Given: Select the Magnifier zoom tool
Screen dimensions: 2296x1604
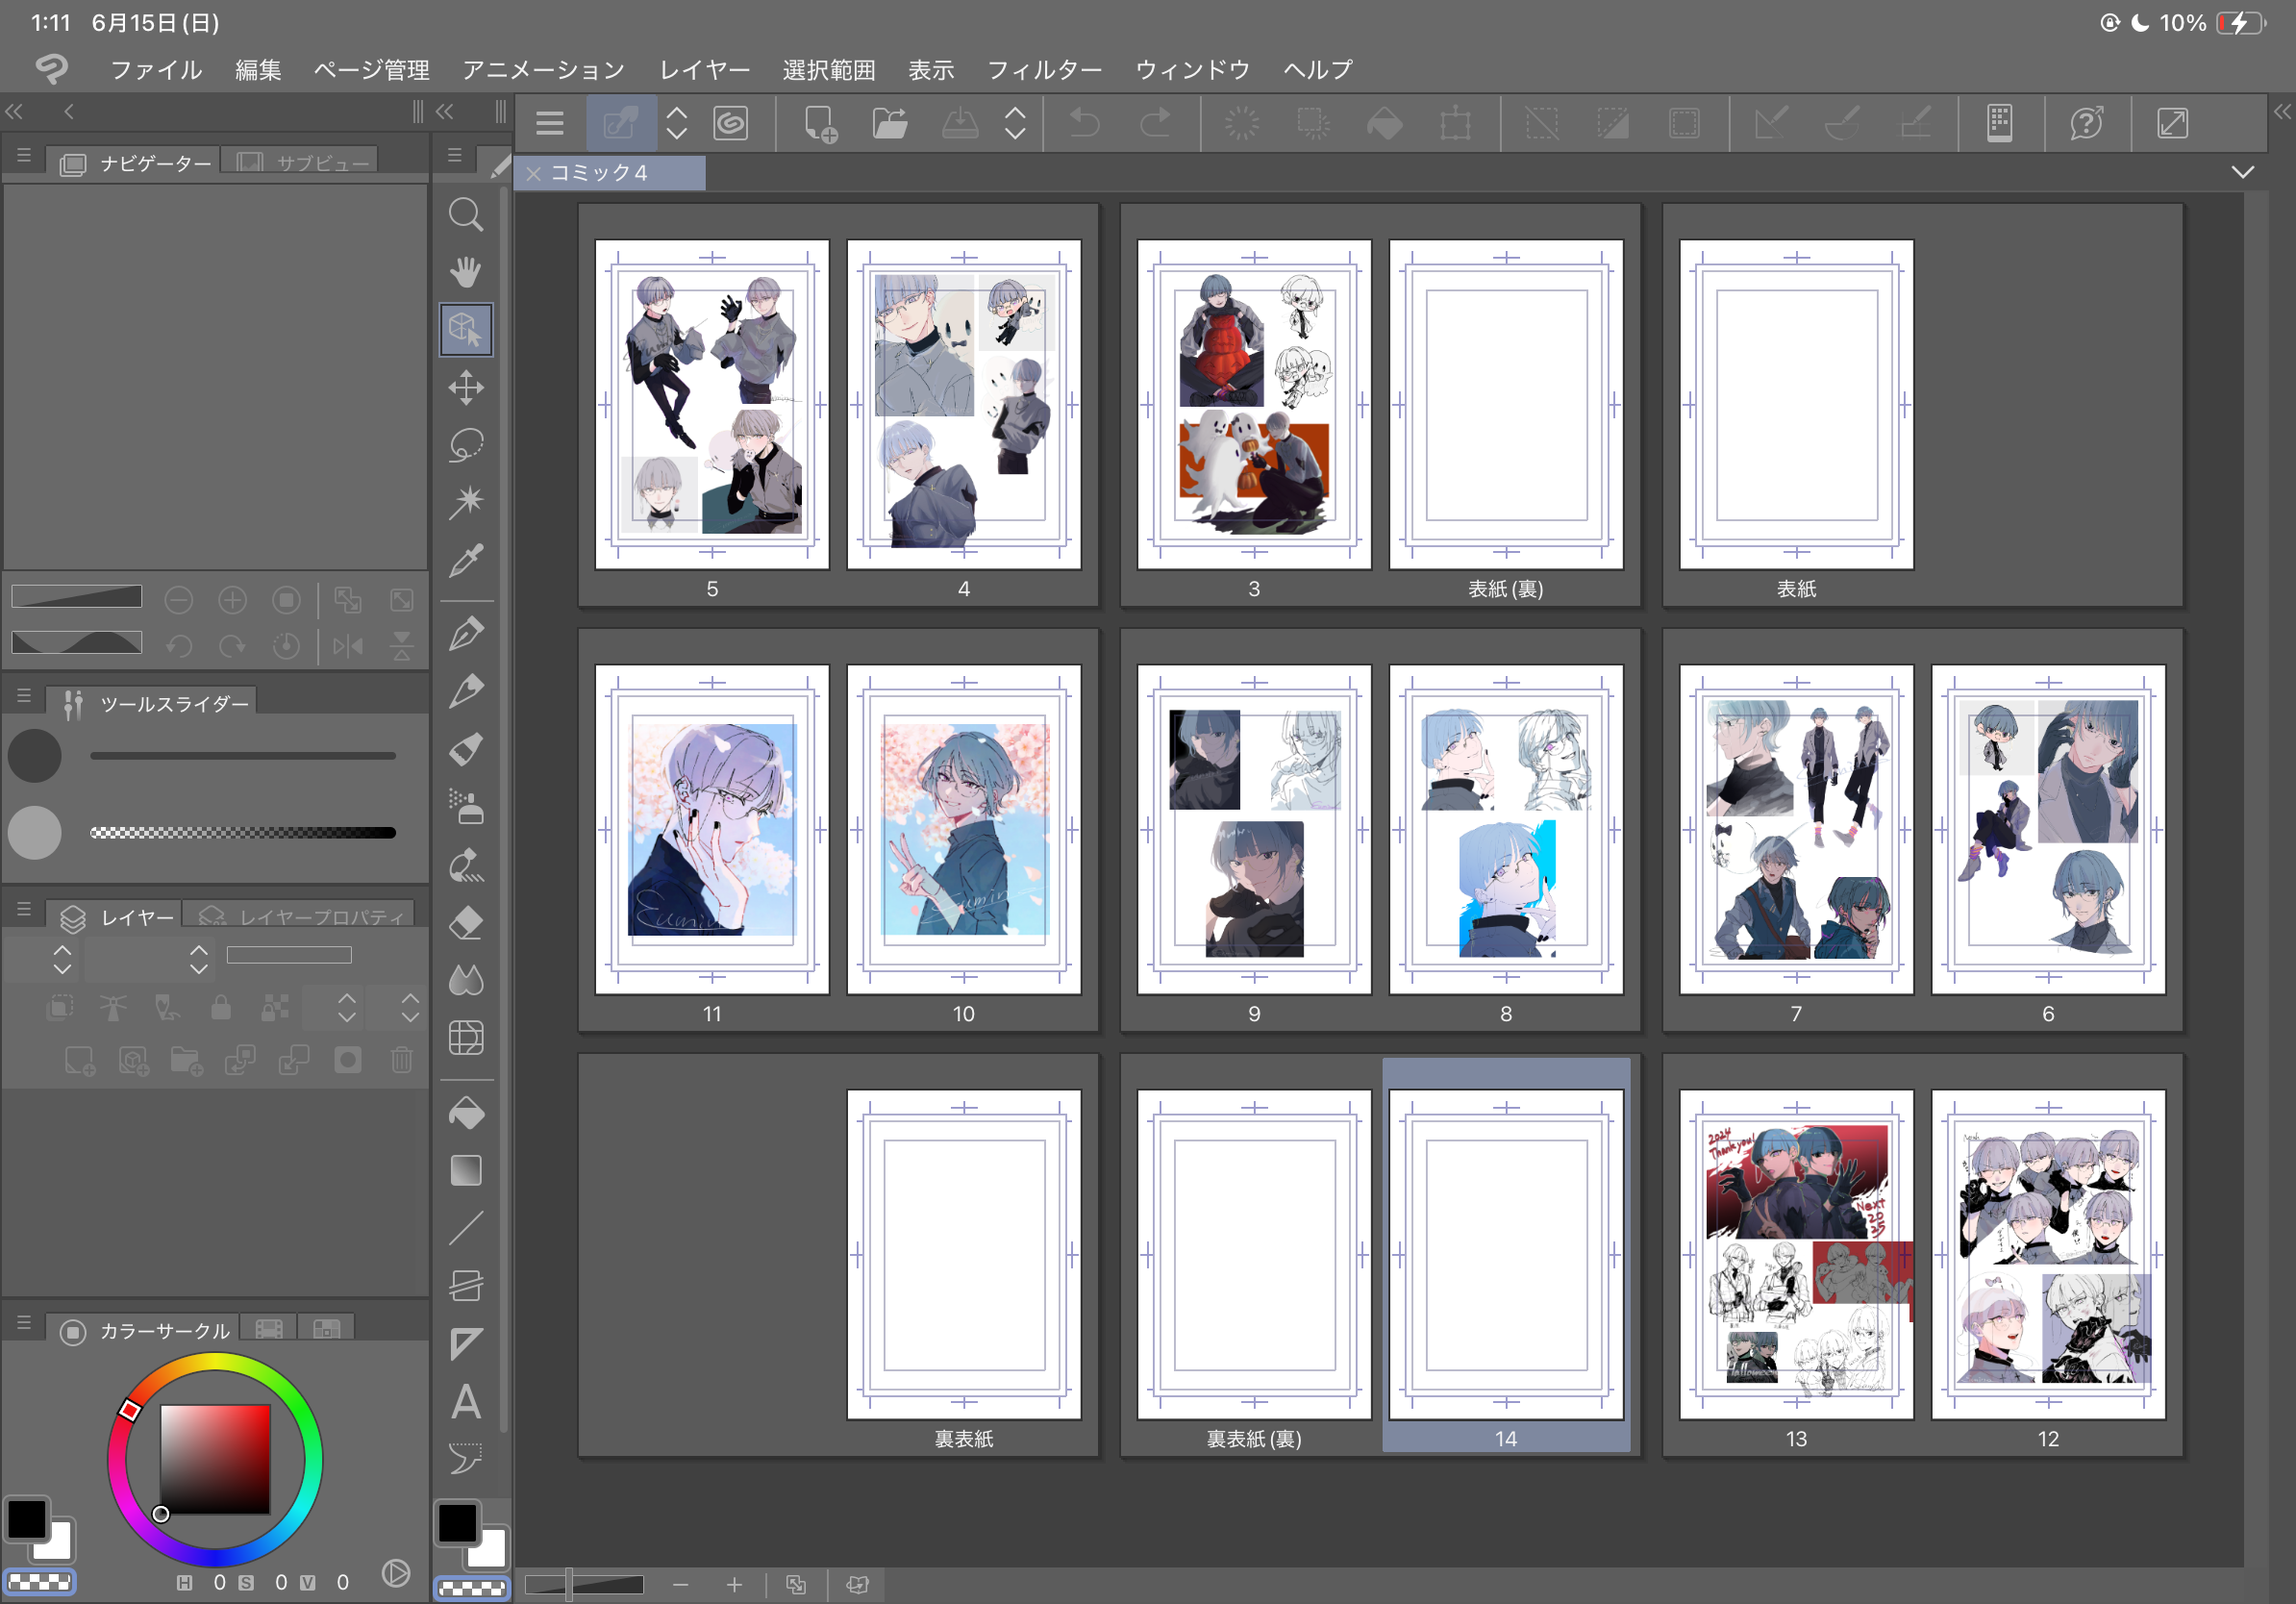Looking at the screenshot, I should pos(466,214).
